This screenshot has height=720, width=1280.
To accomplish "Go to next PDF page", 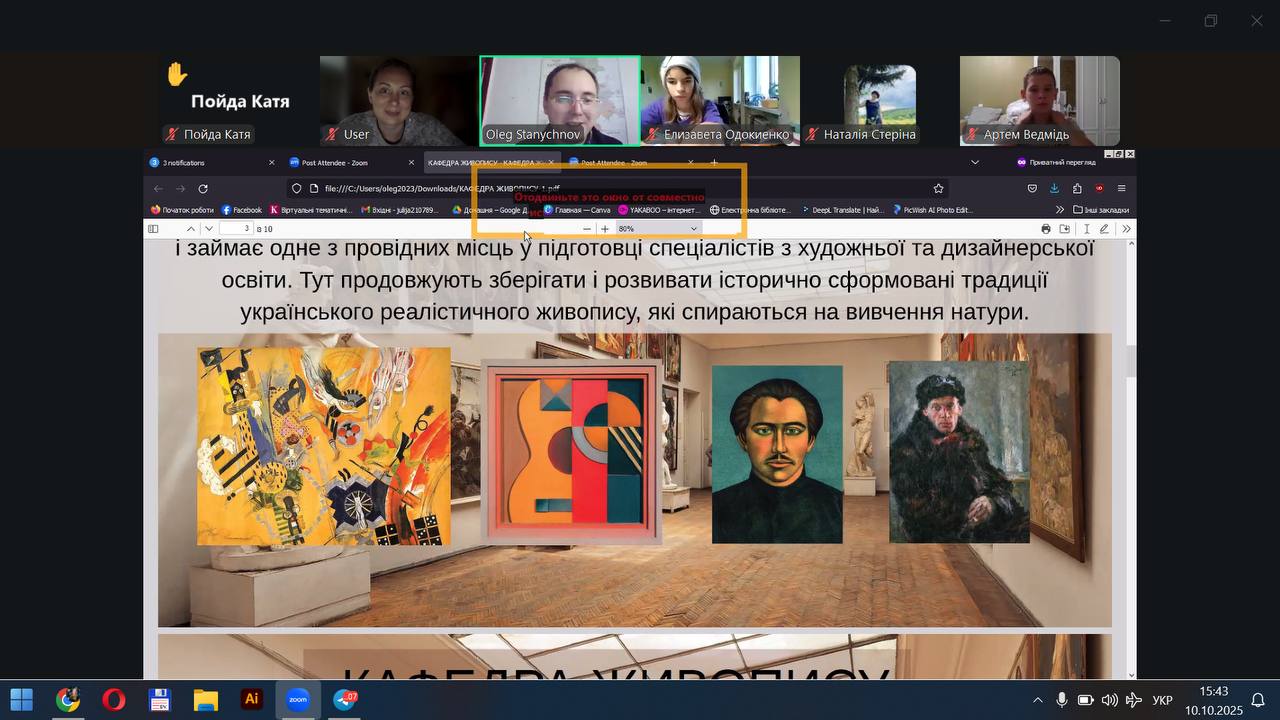I will tap(208, 229).
